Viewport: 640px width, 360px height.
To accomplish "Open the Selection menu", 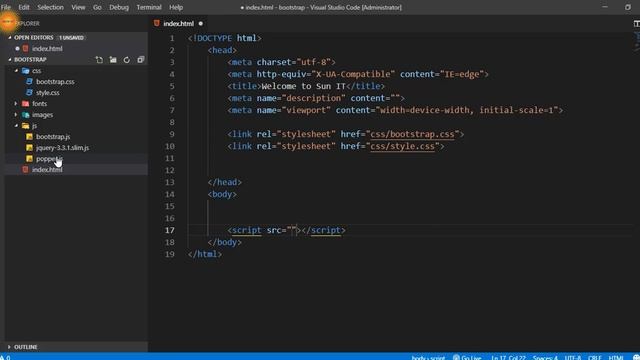I will coord(50,7).
